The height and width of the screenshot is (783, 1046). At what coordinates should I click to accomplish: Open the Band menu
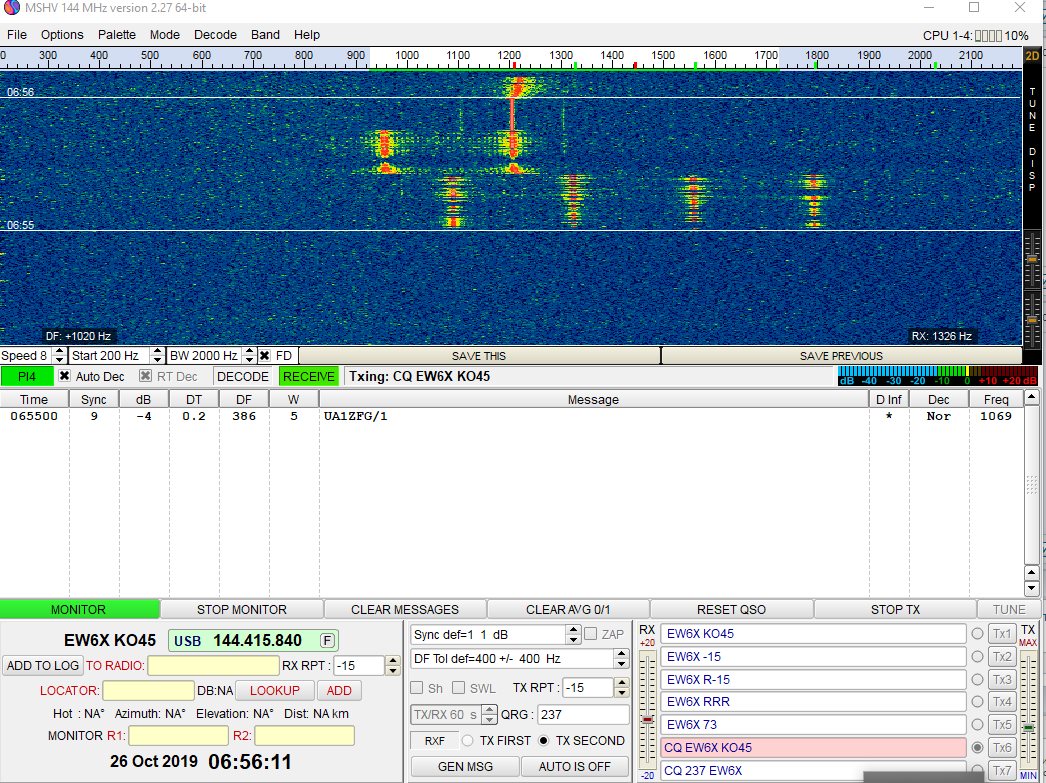tap(265, 34)
